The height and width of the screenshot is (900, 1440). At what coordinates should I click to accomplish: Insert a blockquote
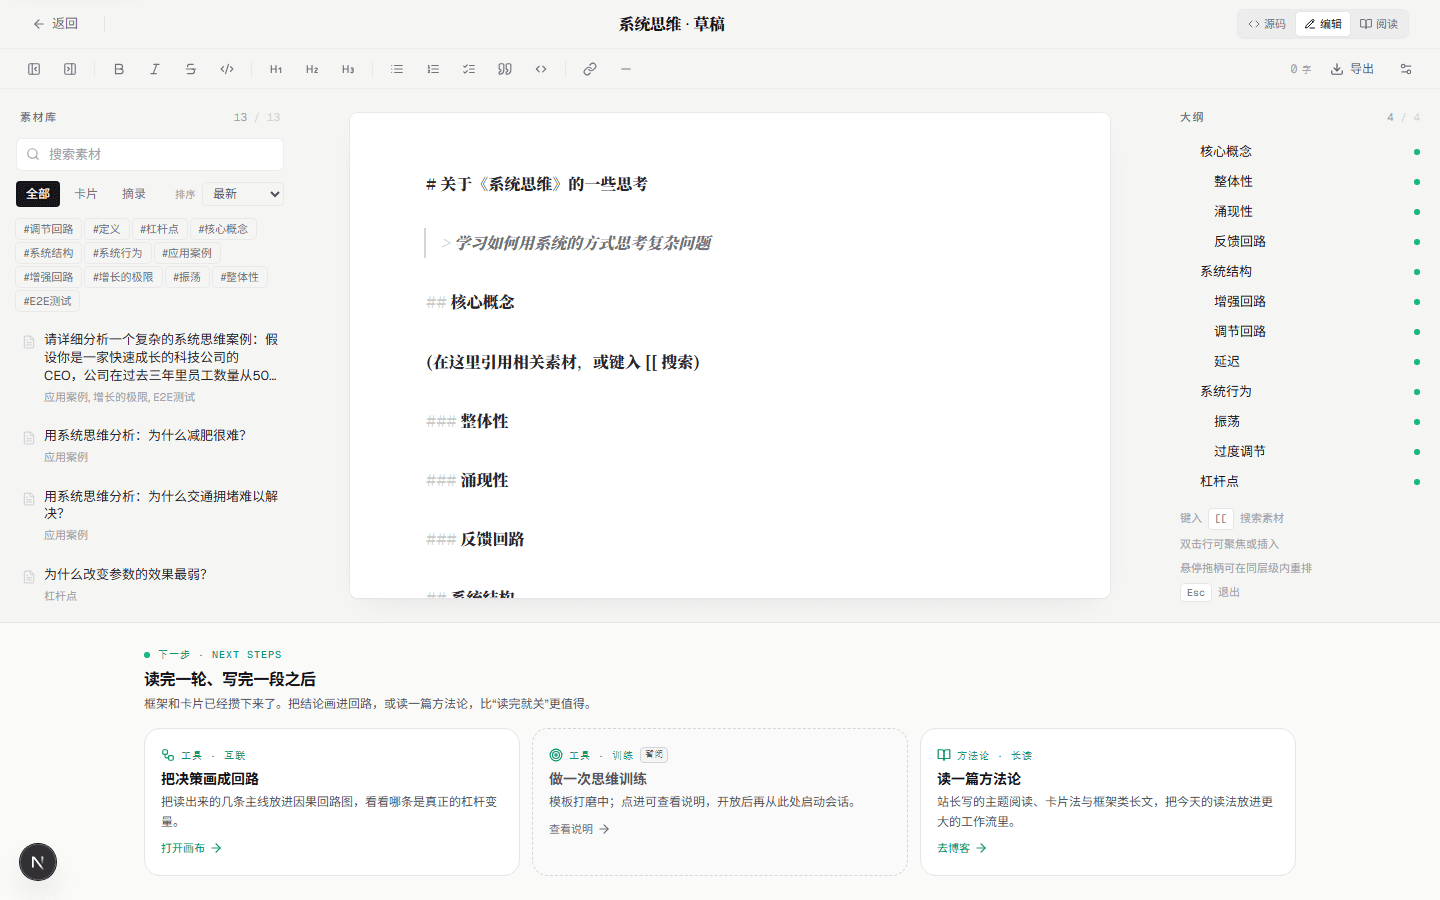tap(505, 69)
